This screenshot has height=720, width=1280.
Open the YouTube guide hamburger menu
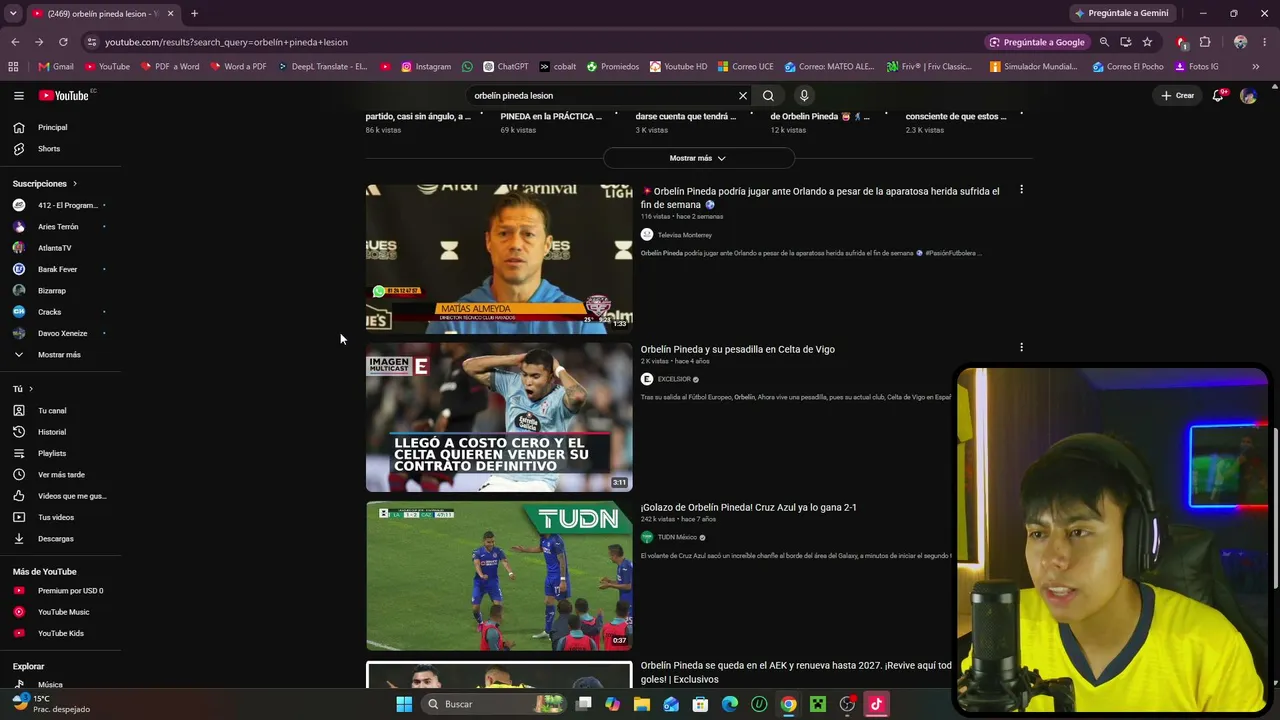click(x=18, y=96)
